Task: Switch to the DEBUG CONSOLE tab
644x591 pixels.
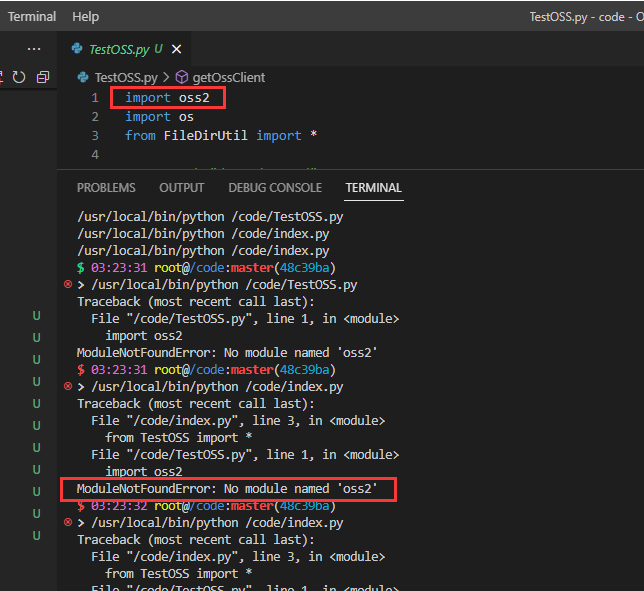Action: (x=275, y=188)
